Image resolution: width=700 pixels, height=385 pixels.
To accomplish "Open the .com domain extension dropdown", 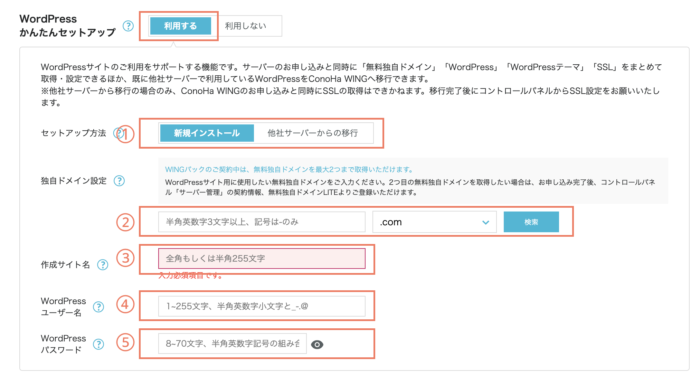I will click(x=434, y=222).
